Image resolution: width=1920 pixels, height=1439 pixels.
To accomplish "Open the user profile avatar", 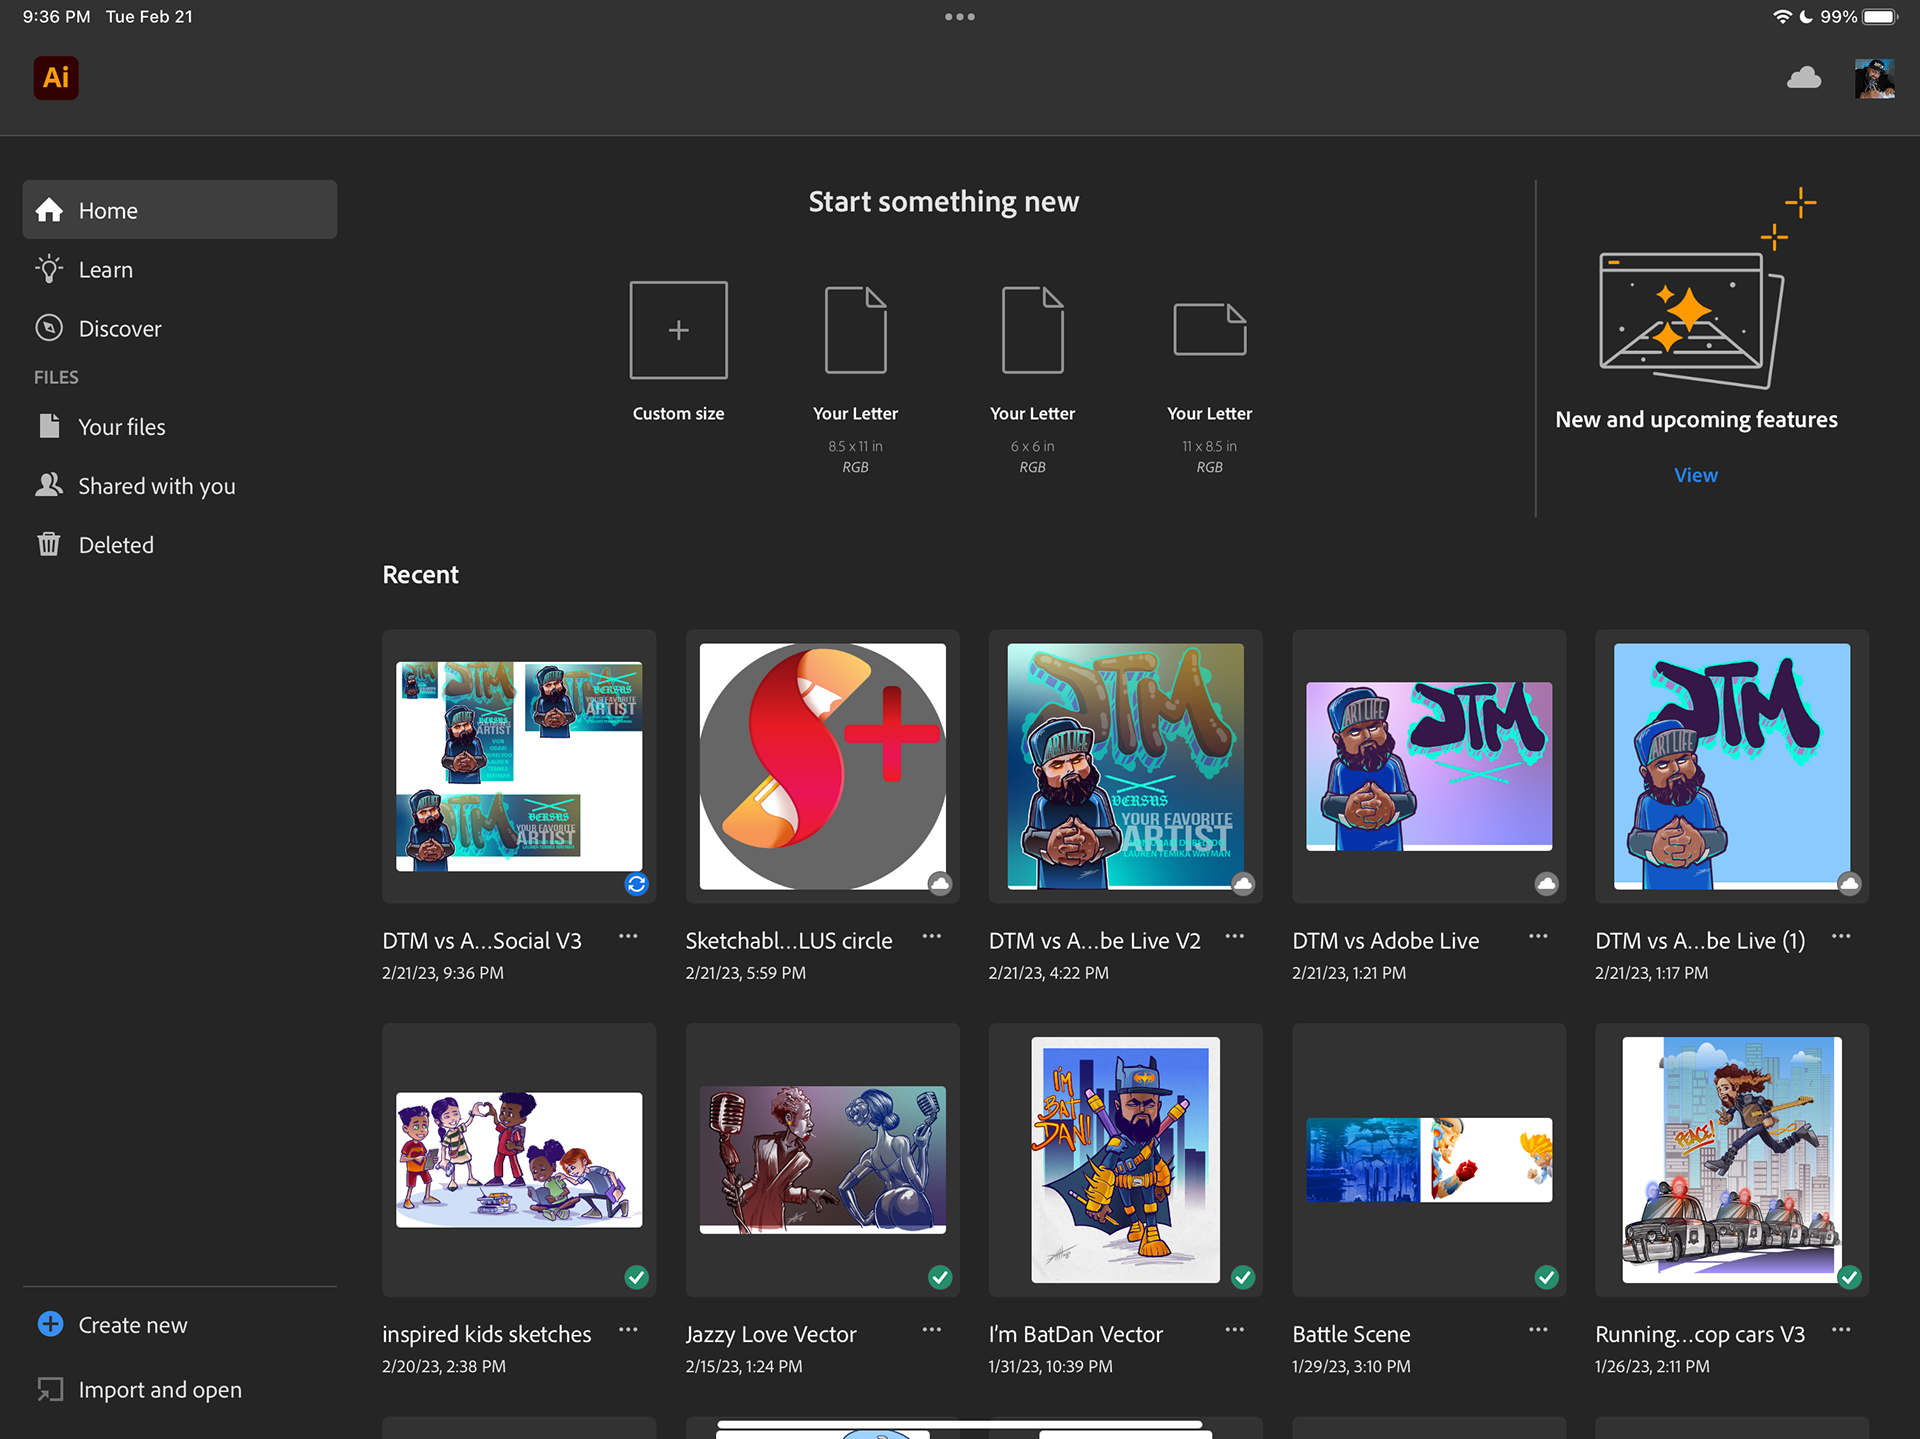I will (1874, 78).
